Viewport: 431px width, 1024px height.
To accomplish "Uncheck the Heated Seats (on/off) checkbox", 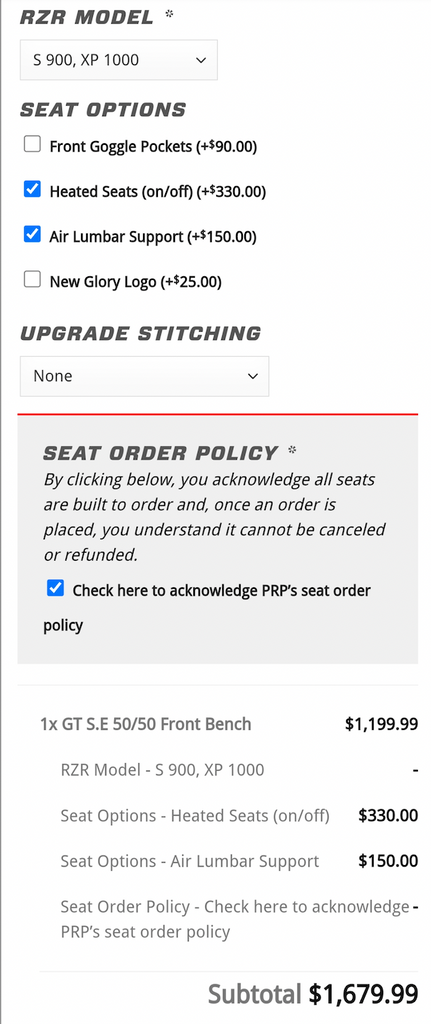I will 32,189.
